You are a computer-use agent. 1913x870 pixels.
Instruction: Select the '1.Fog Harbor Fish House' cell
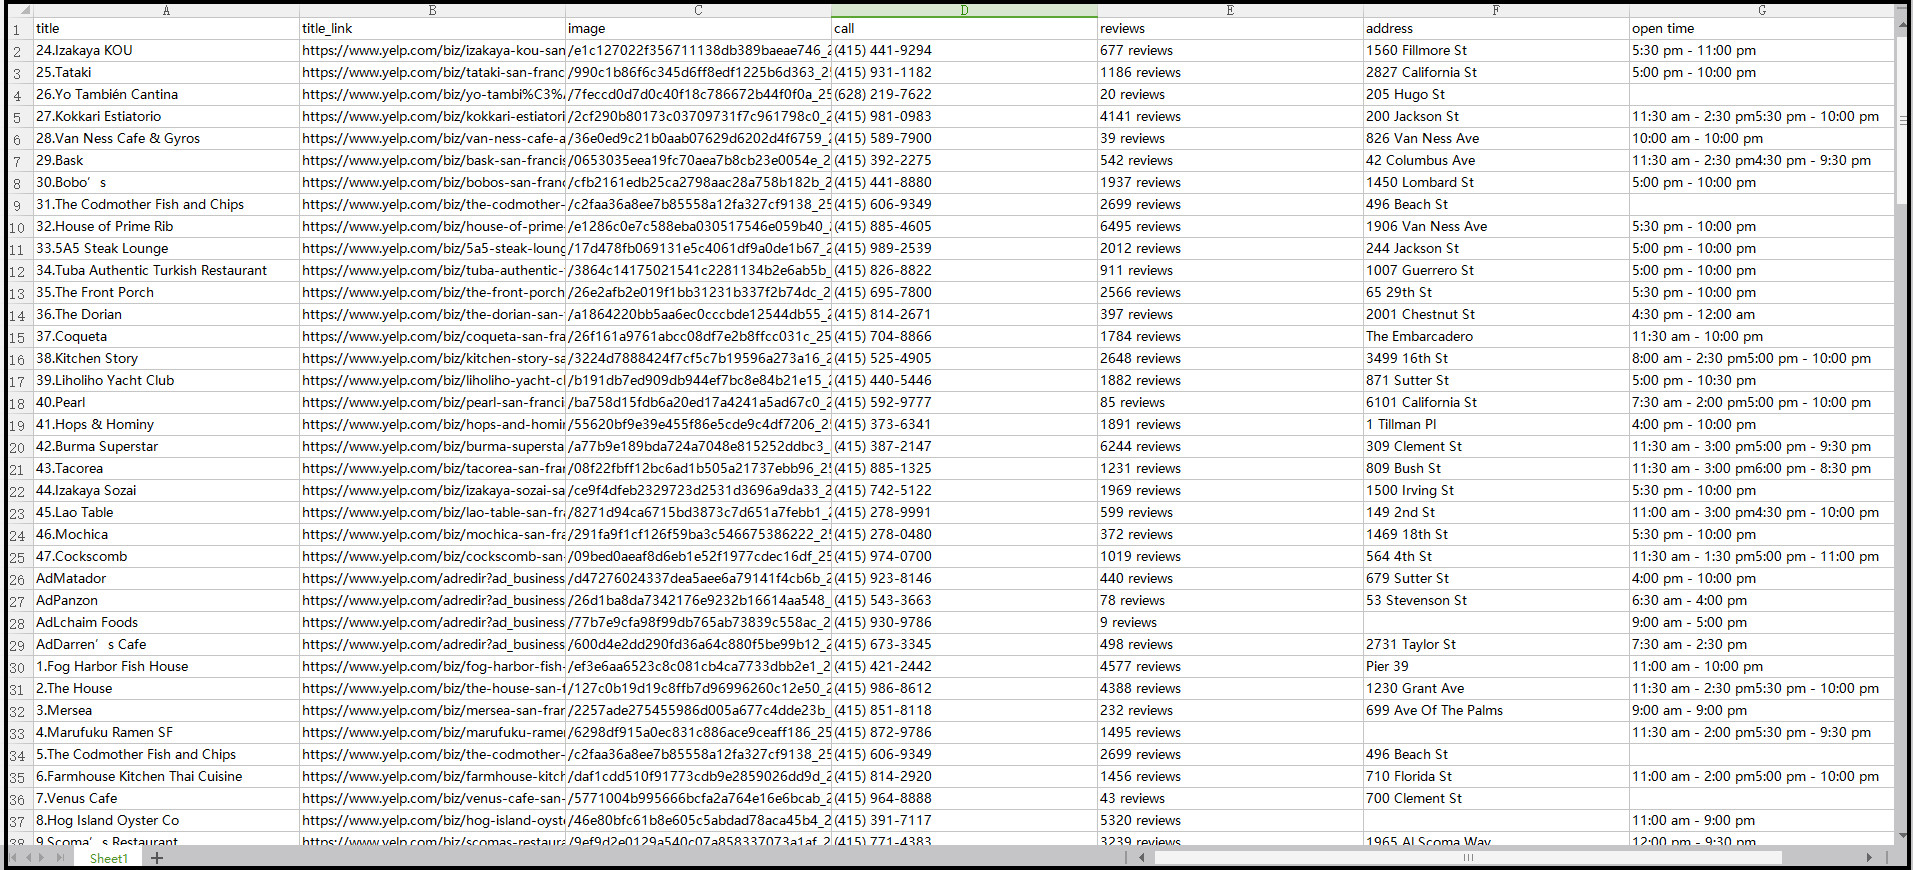coord(166,667)
